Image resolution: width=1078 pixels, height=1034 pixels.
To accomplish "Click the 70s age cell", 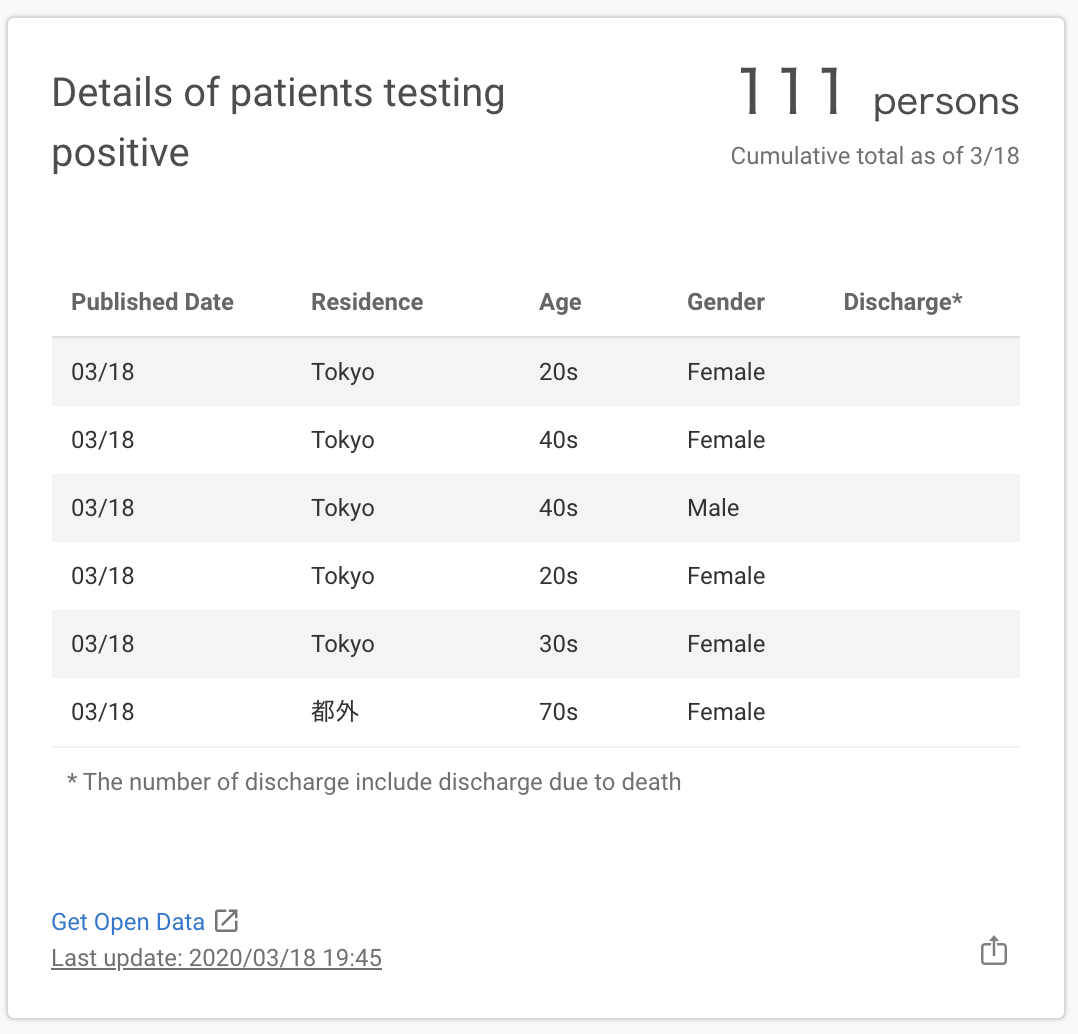I will tap(558, 712).
